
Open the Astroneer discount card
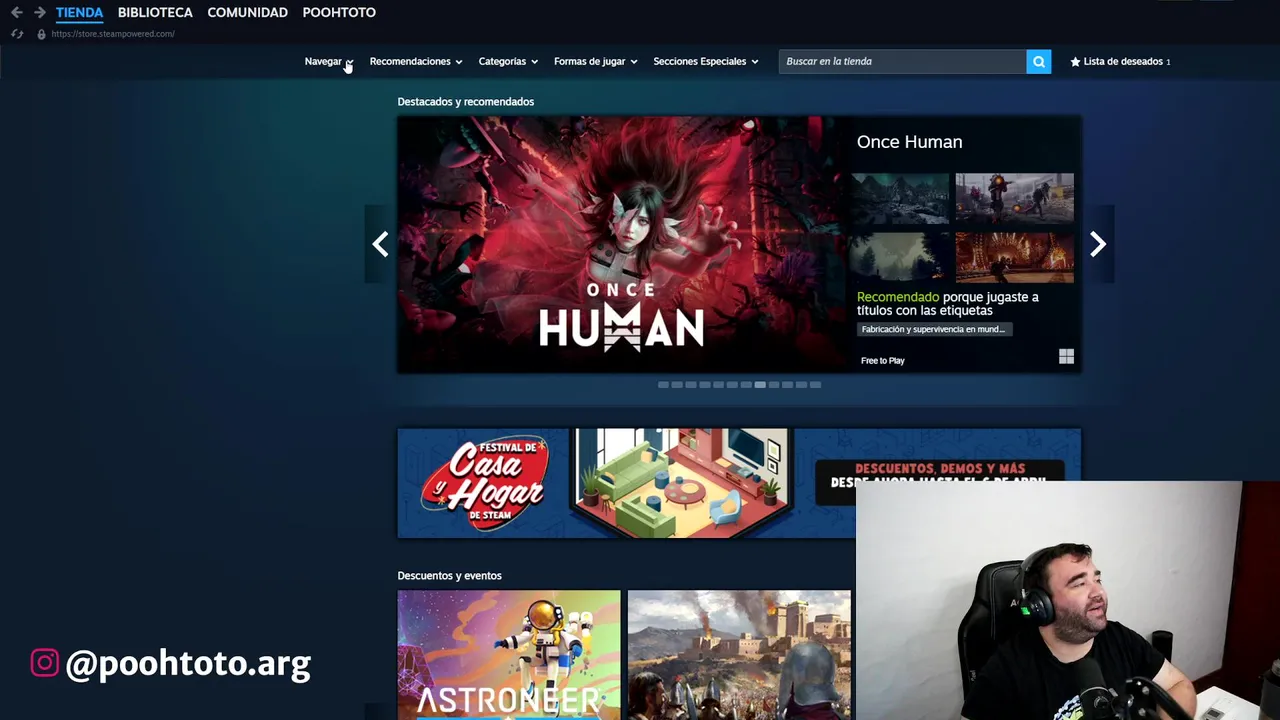[x=509, y=655]
